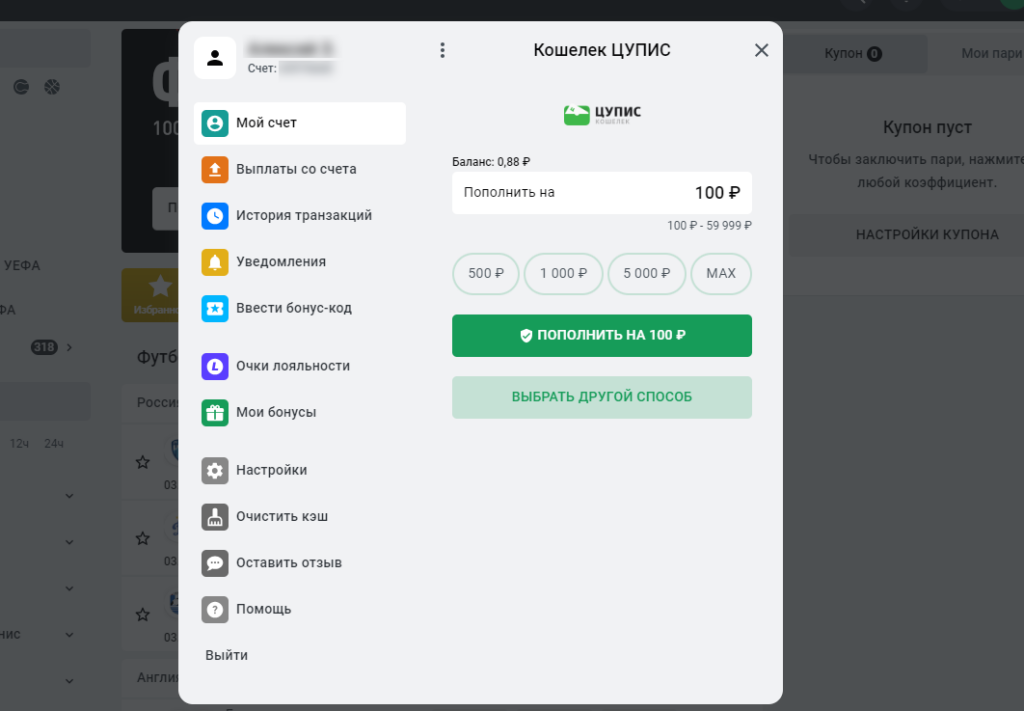
Task: Click the Оставить отзыв chat bubble icon
Action: [x=215, y=563]
